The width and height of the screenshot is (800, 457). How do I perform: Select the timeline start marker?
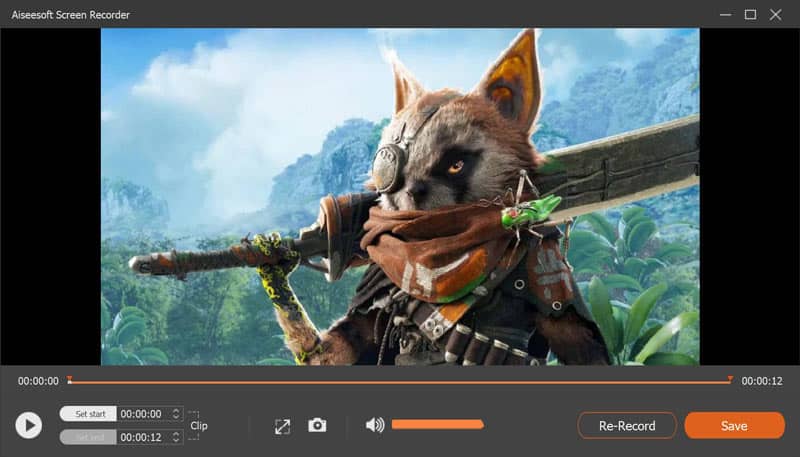(69, 379)
